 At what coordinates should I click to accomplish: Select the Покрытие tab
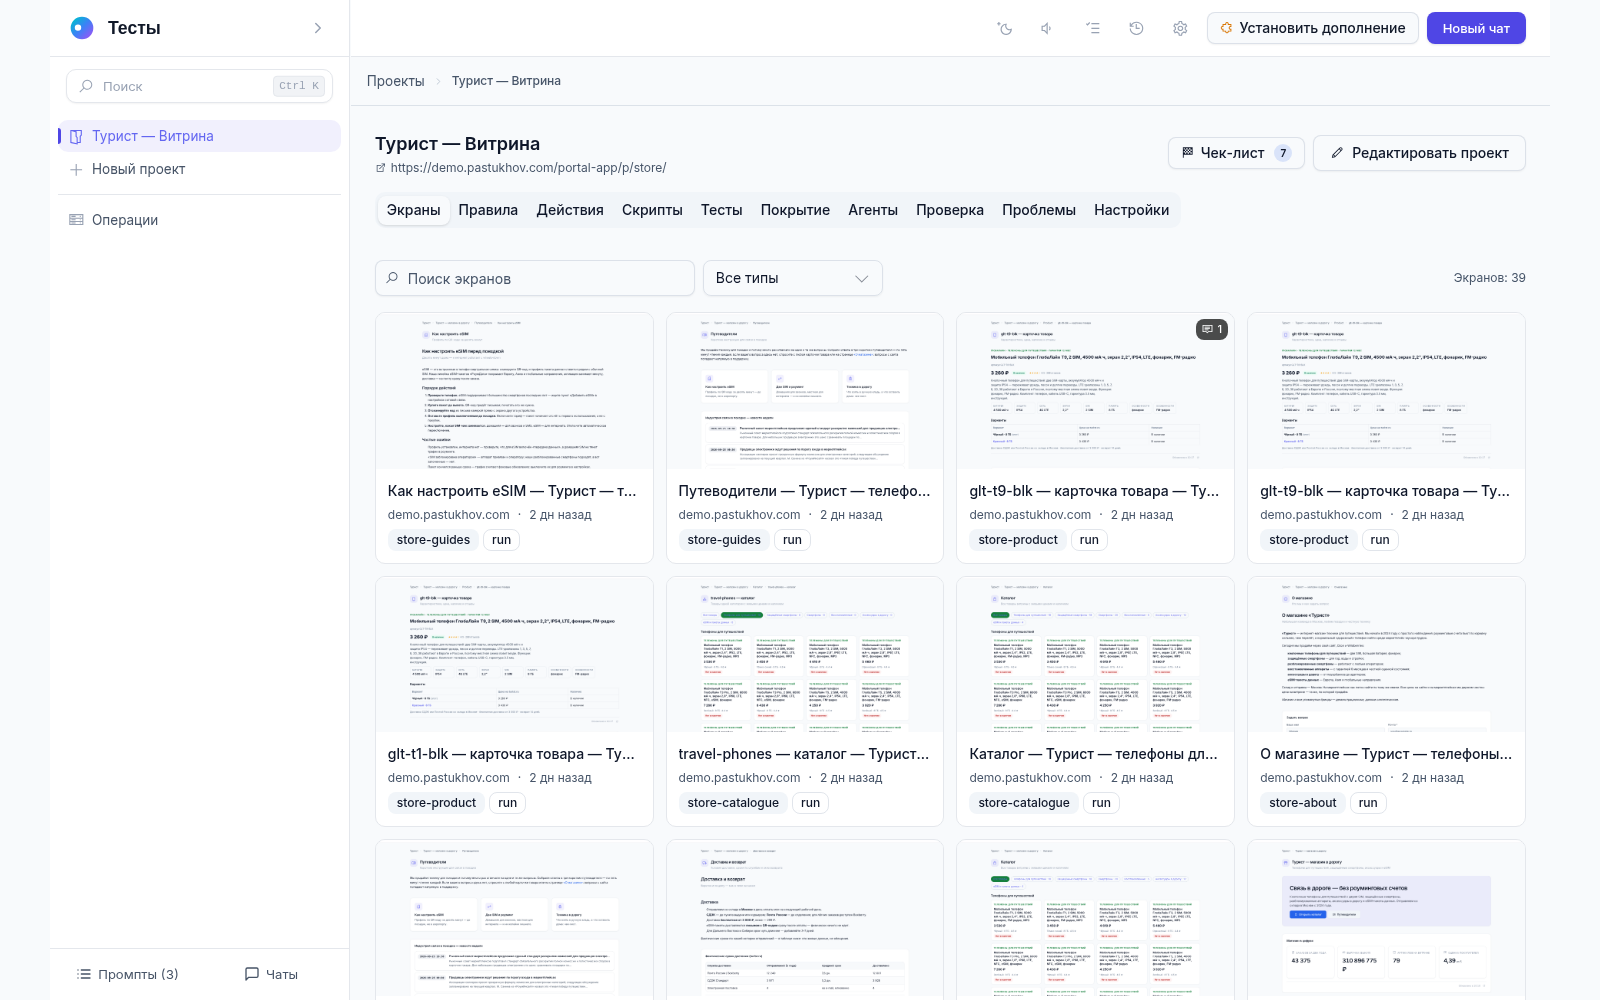tap(795, 210)
